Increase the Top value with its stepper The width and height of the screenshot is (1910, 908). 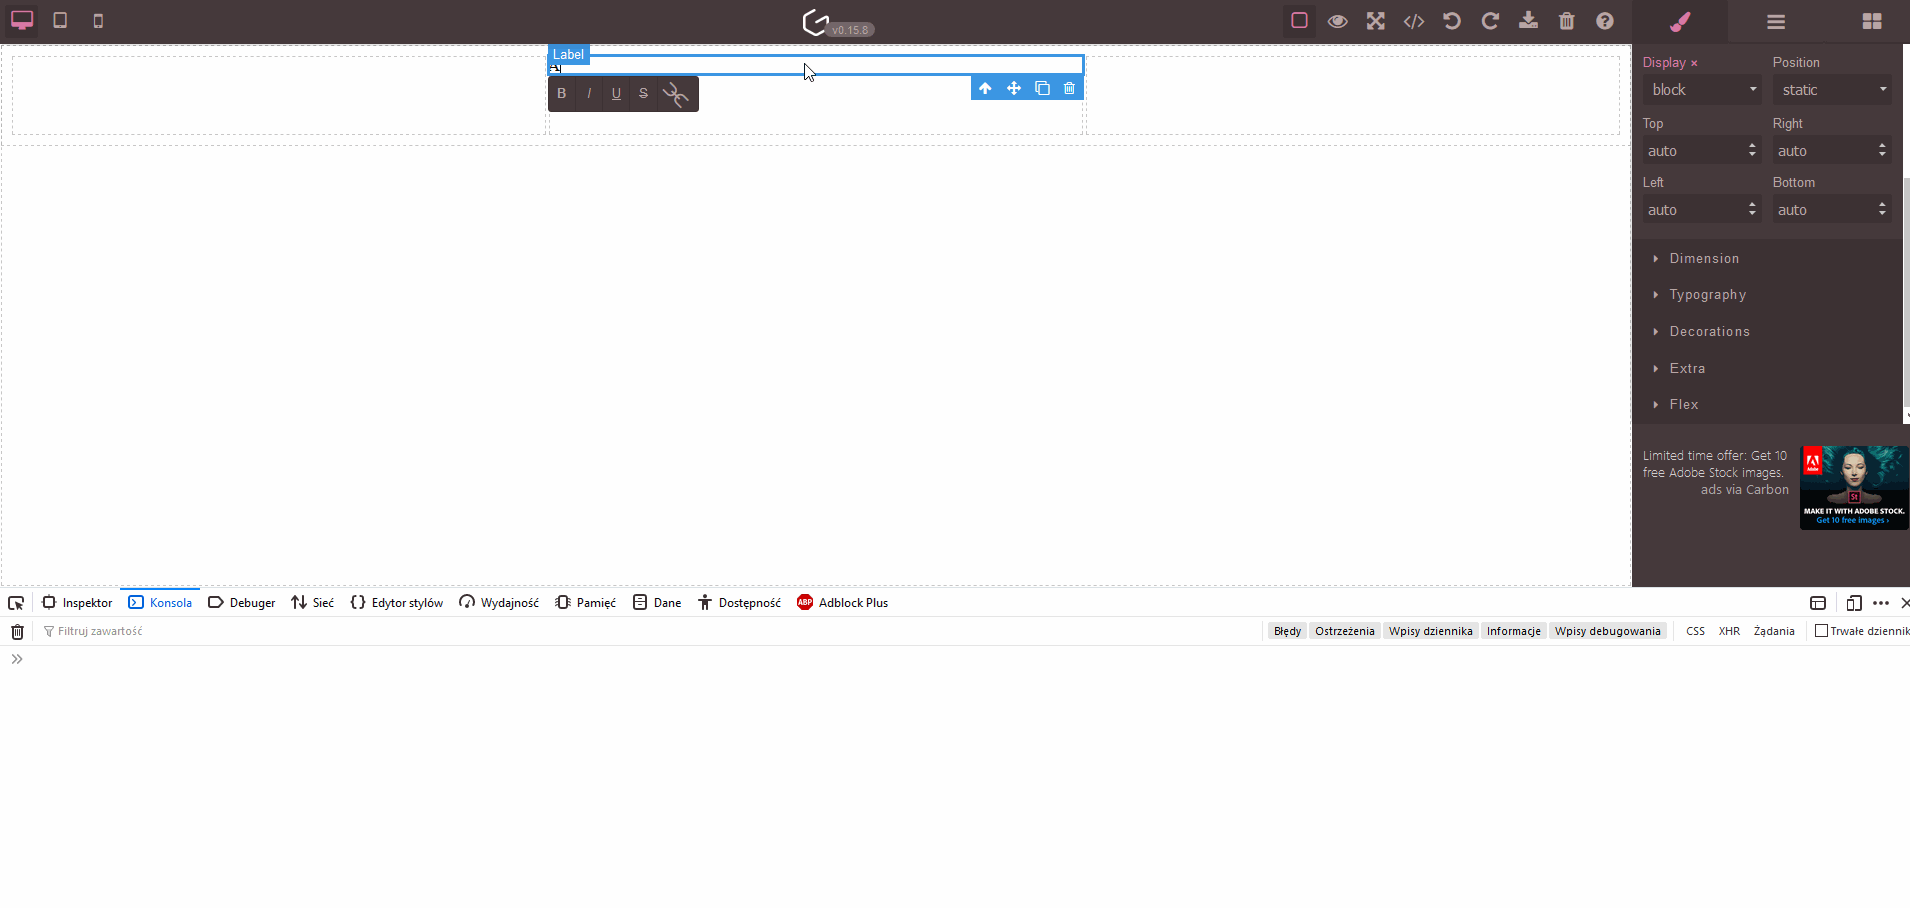tap(1754, 146)
